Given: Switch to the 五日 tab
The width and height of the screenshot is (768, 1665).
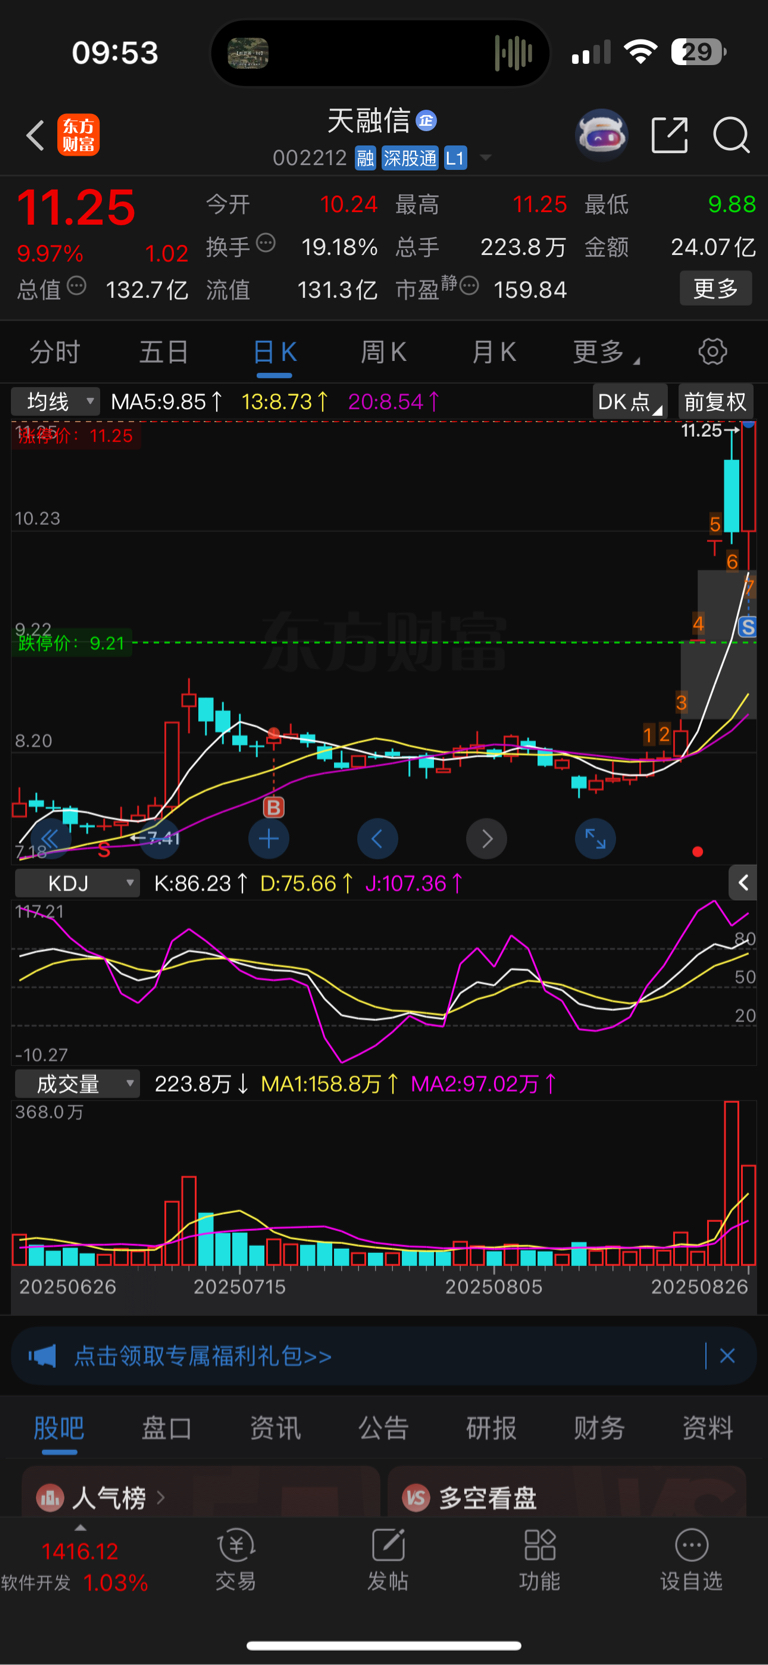Looking at the screenshot, I should (x=164, y=352).
